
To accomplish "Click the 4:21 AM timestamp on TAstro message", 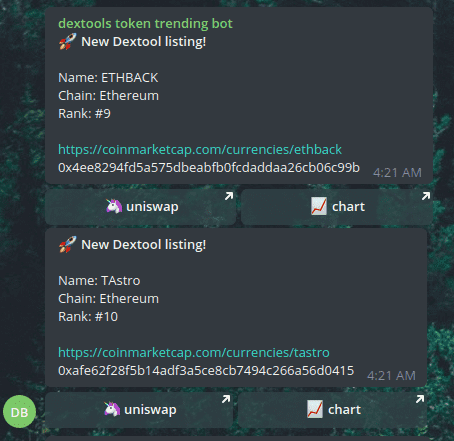I will [x=391, y=376].
